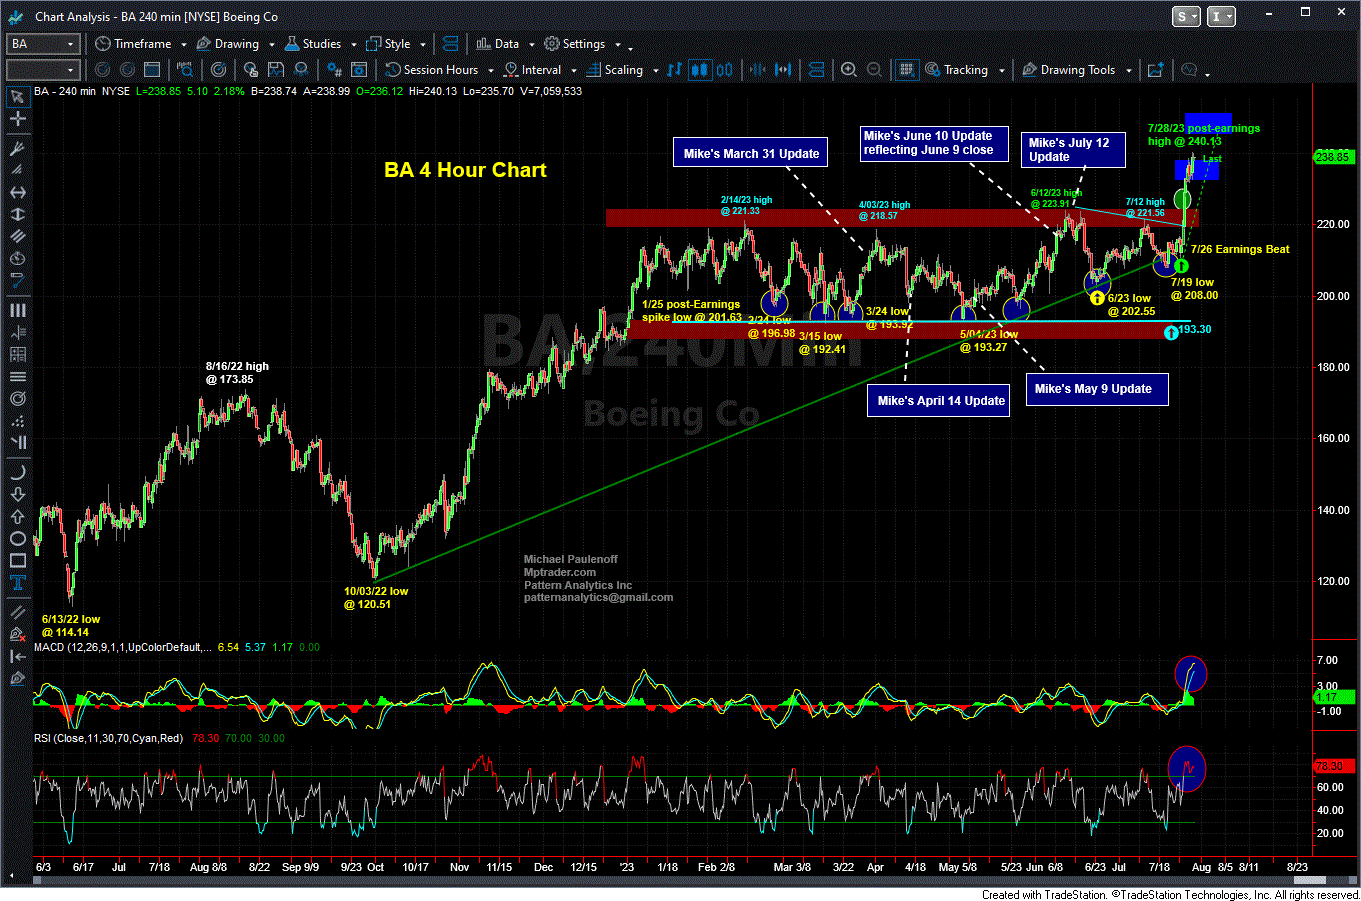Expand the Drawing dropdown arrow
Image resolution: width=1361 pixels, height=901 pixels.
click(x=271, y=44)
